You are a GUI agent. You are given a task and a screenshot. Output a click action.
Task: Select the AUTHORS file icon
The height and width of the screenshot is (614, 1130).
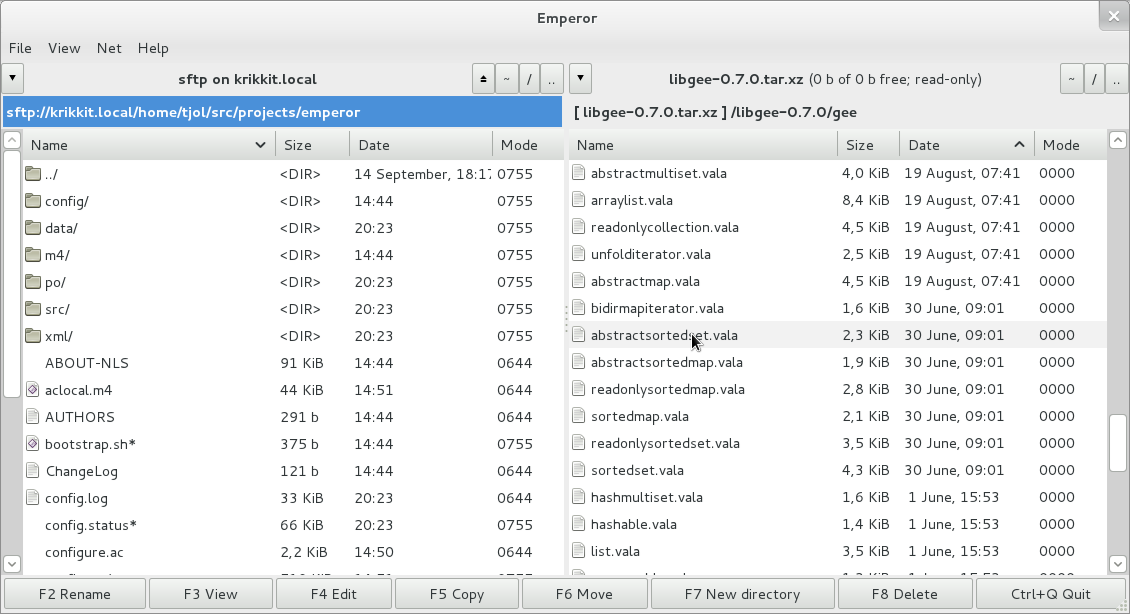coord(32,417)
